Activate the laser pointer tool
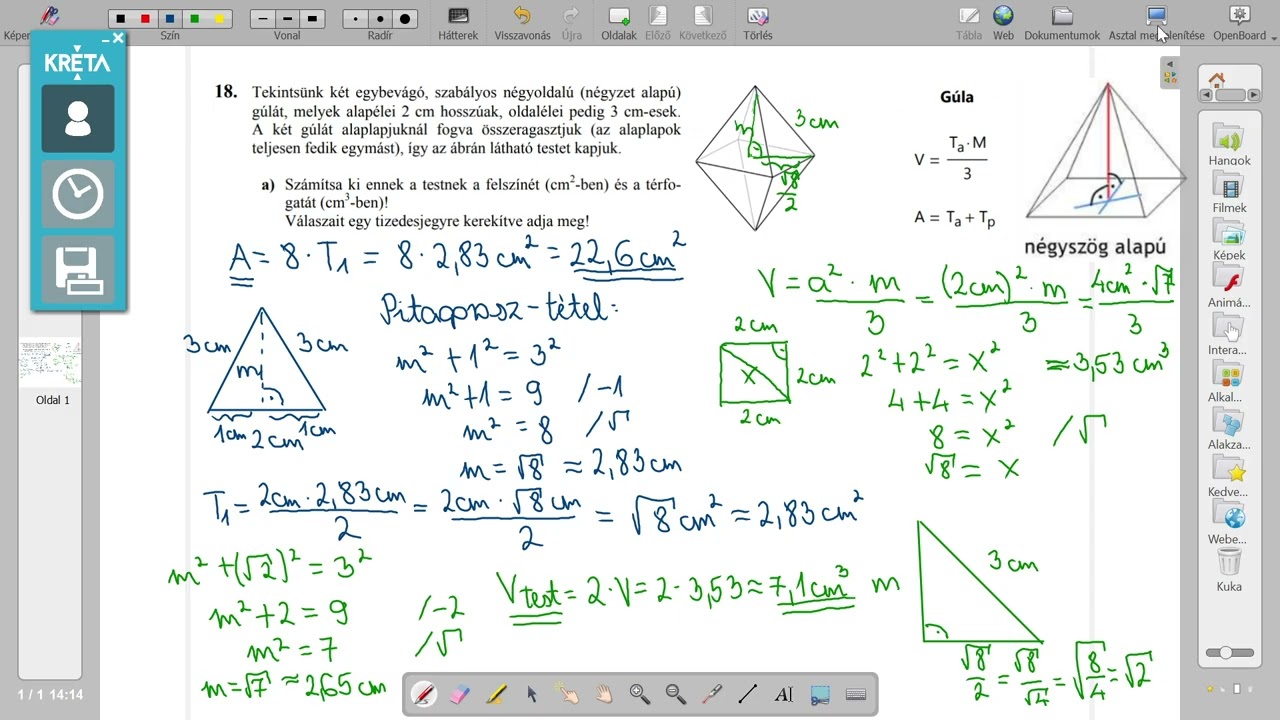1280x720 pixels. 712,694
